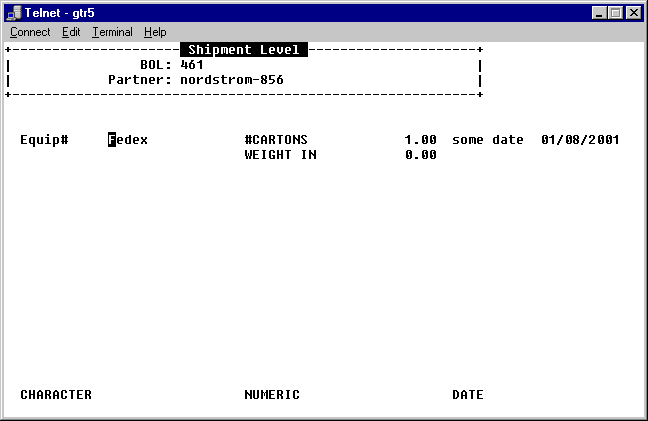The image size is (648, 421).
Task: Click the #CARTONS value 1.00
Action: pos(421,140)
